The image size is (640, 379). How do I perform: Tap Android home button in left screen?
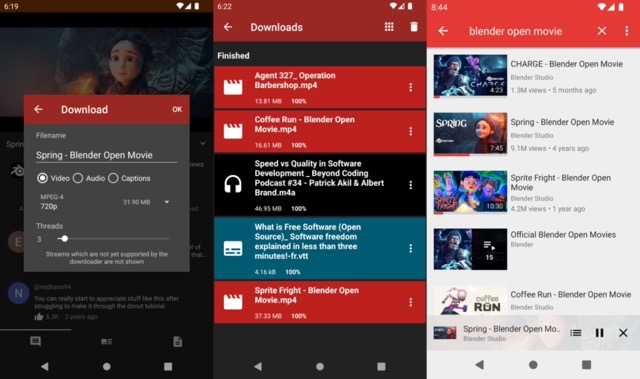[x=107, y=366]
